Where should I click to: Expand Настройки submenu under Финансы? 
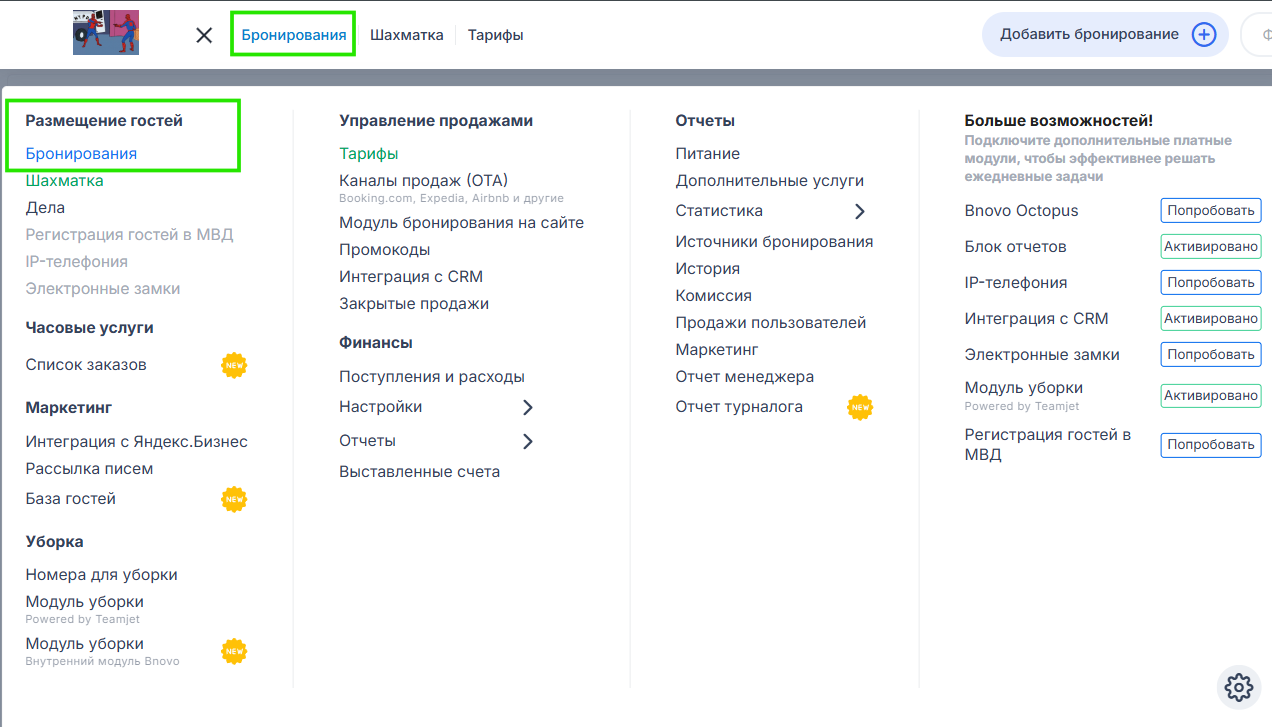tap(528, 407)
